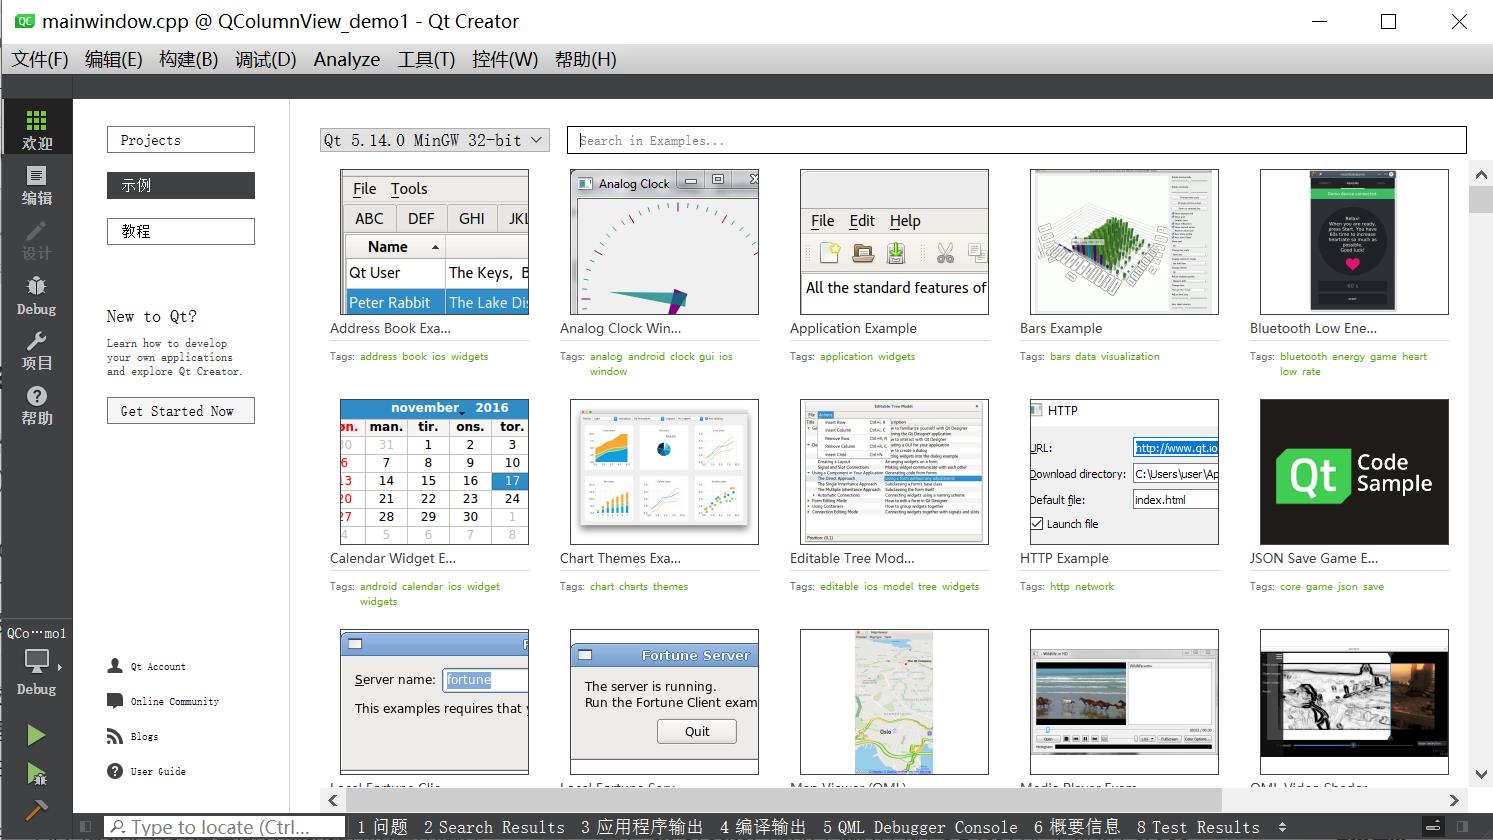The image size is (1493, 840).
Task: Open 帮助 Help mode in sidebar
Action: click(x=37, y=405)
